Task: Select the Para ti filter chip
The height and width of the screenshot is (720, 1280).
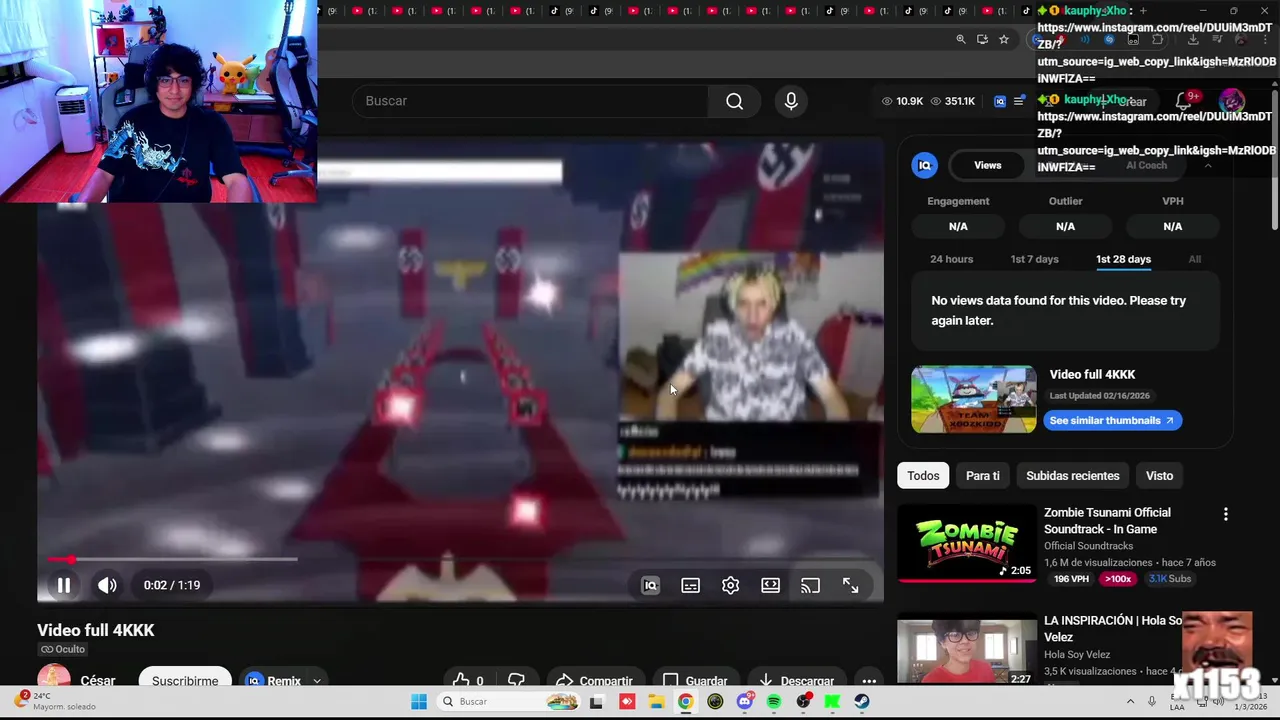Action: click(x=983, y=476)
